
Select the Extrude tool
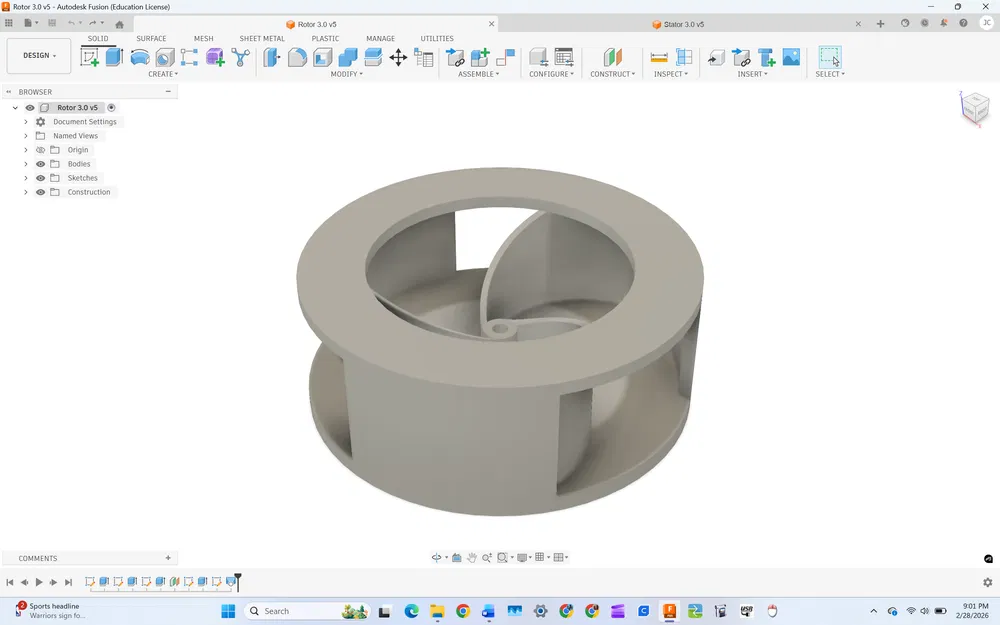114,57
